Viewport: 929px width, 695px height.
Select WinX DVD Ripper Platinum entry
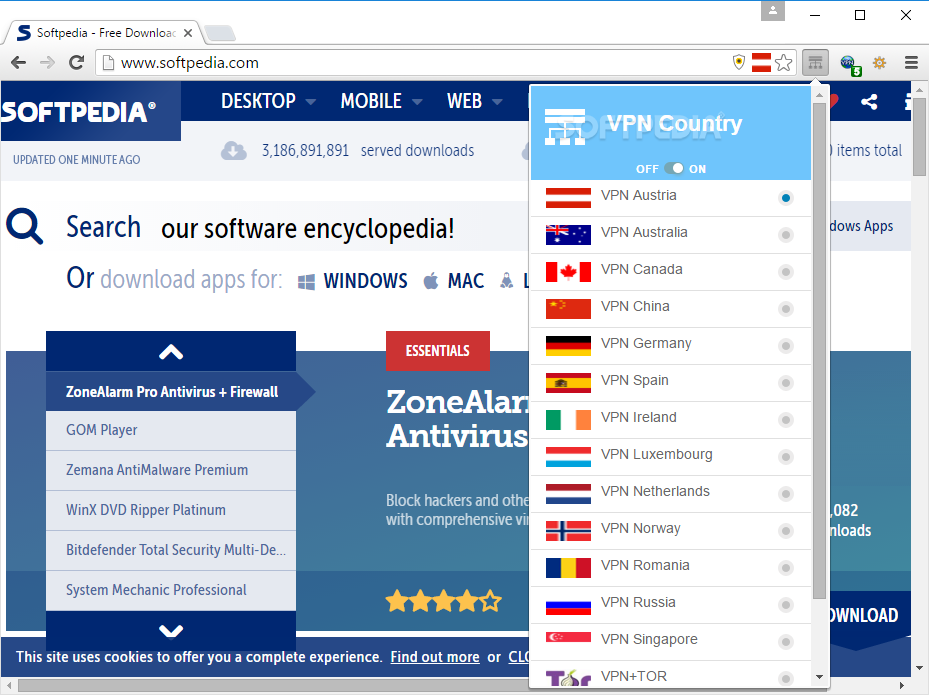coord(171,511)
